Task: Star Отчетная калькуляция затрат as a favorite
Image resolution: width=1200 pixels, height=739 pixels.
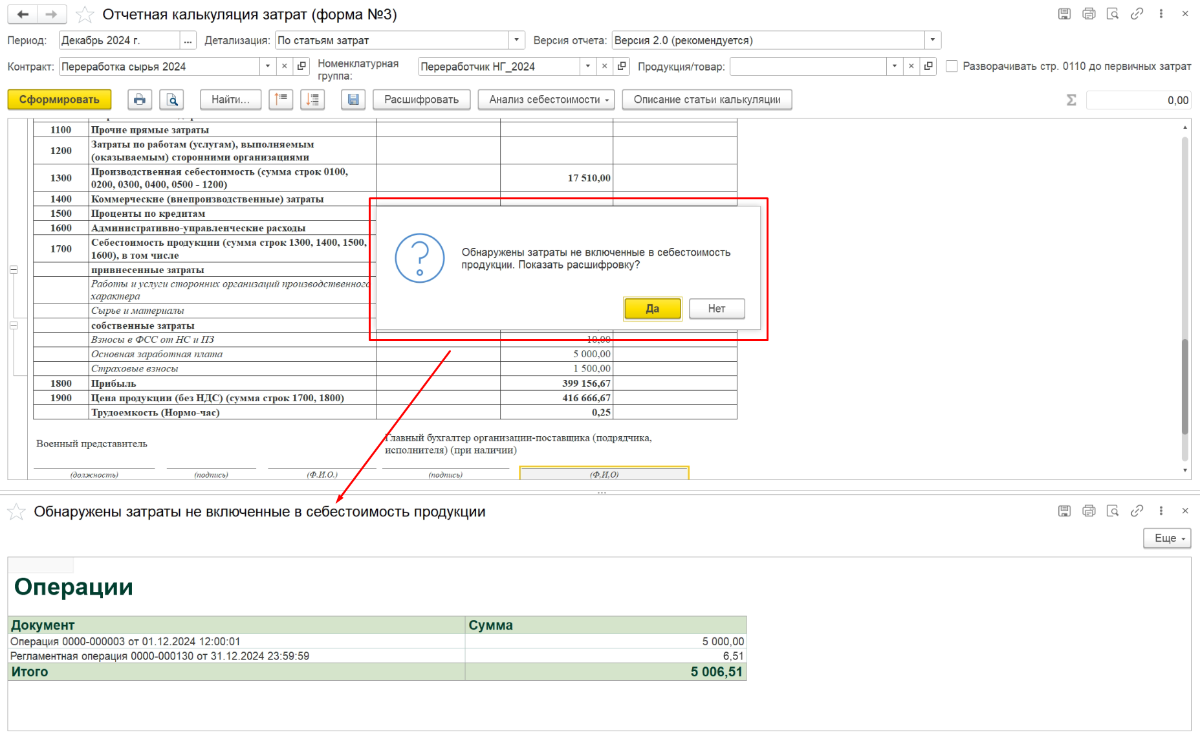Action: pyautogui.click(x=86, y=14)
